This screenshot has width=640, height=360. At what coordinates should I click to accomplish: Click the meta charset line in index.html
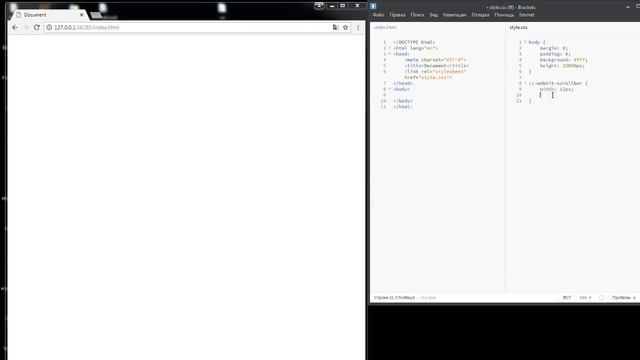point(435,60)
